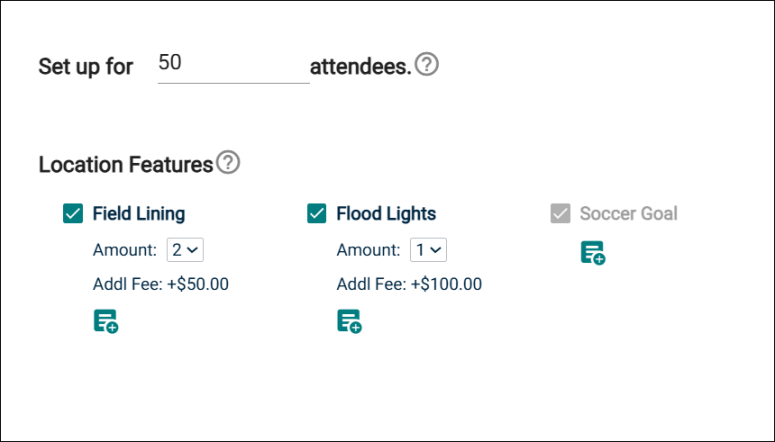Viewport: 775px width, 442px height.
Task: Click the Amount label under Field Lining
Action: point(125,250)
